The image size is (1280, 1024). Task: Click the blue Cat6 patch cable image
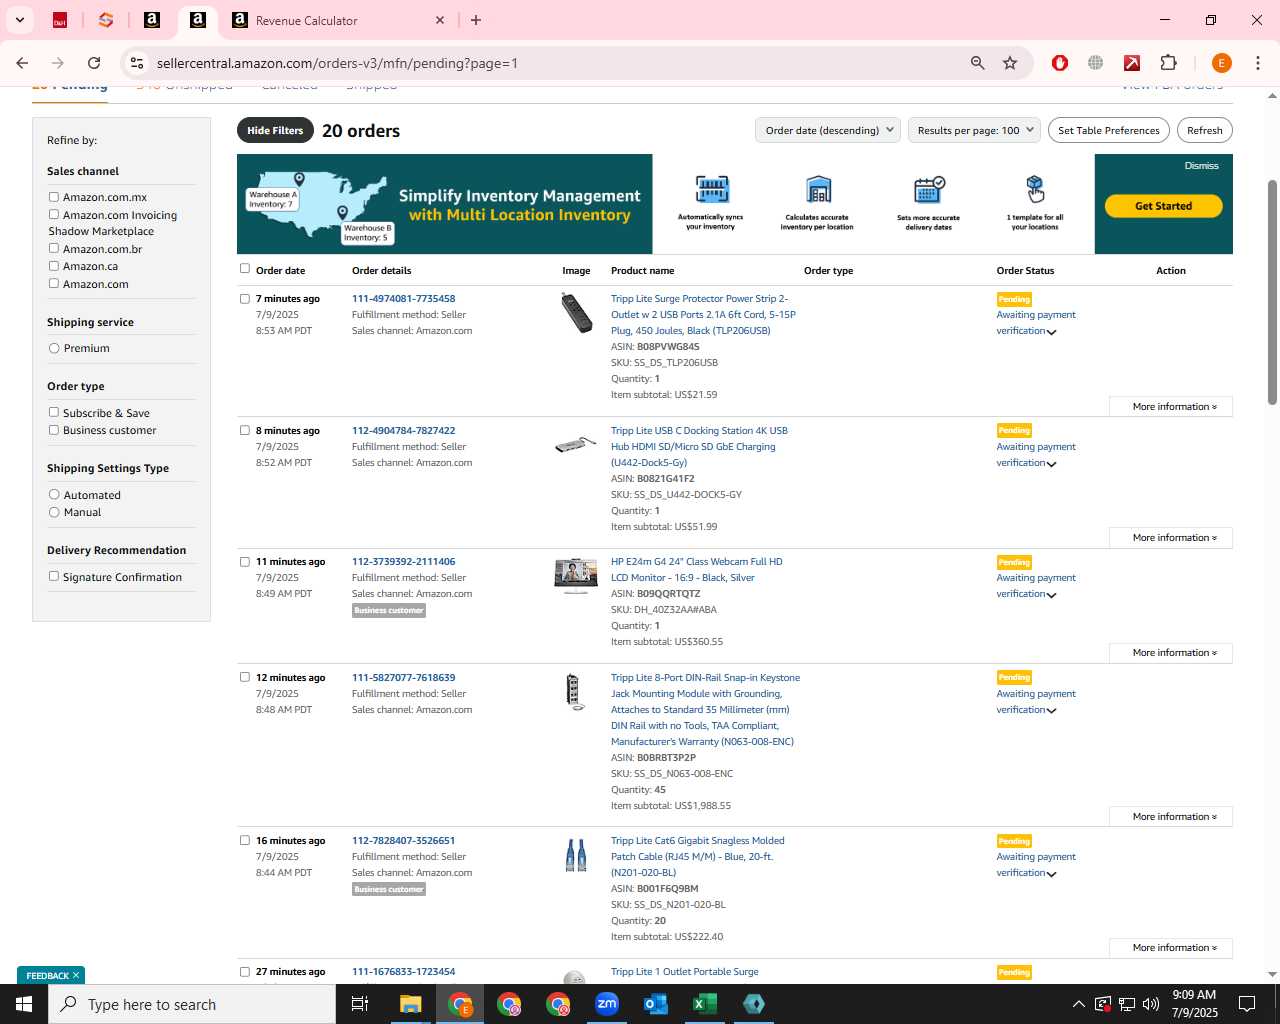[x=576, y=855]
